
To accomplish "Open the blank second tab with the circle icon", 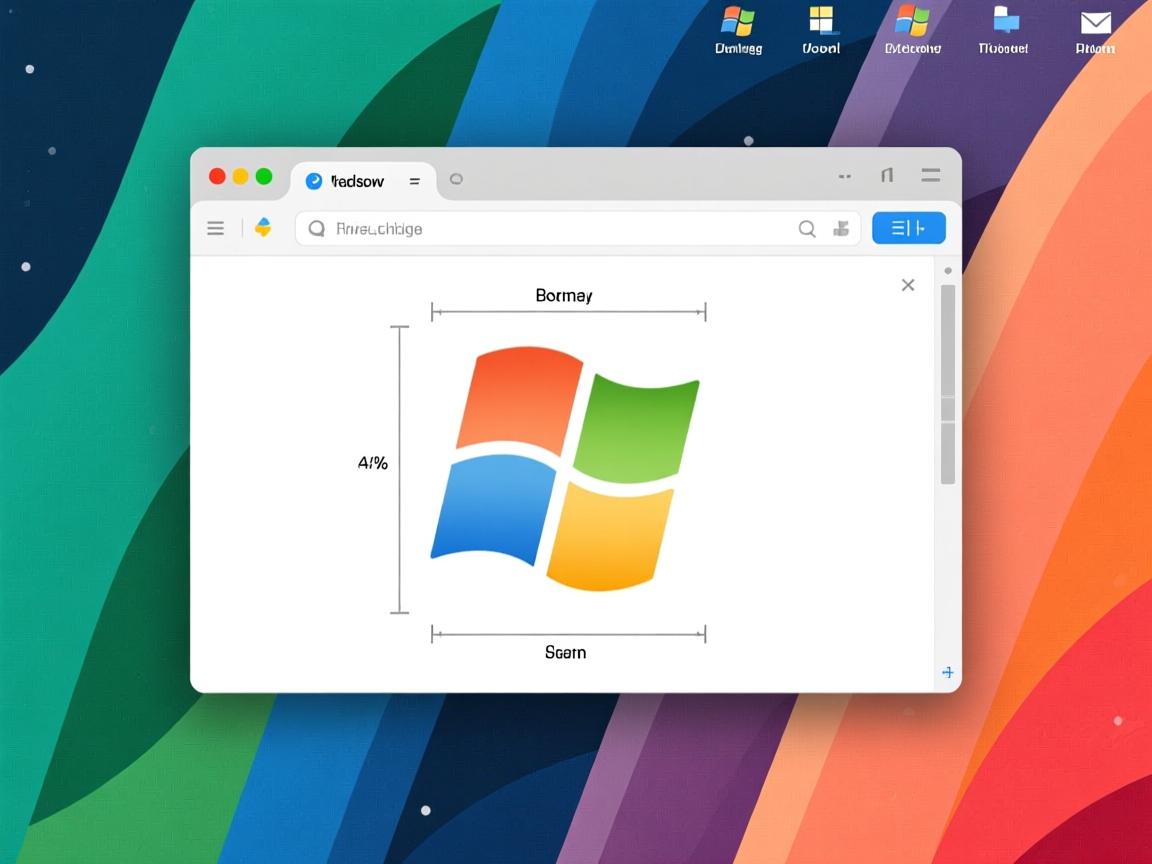I will point(457,179).
